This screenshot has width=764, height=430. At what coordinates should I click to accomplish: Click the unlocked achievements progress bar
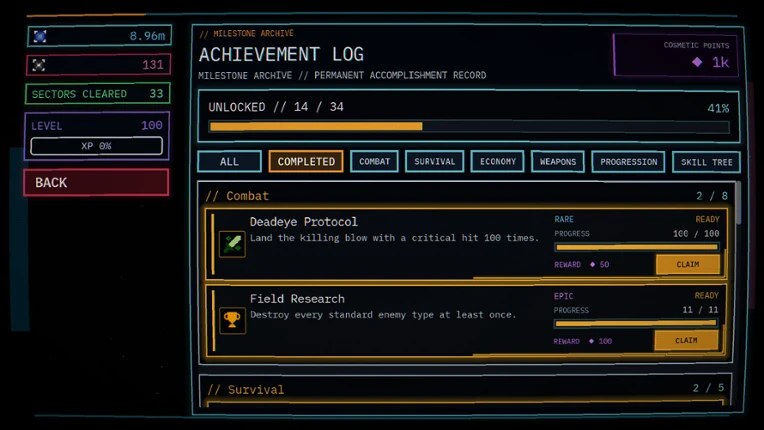[469, 127]
